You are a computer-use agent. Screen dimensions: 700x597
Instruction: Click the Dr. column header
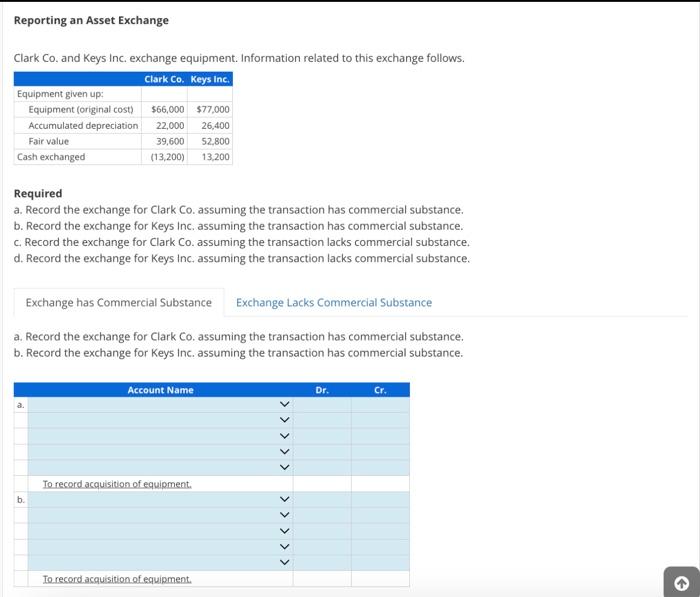tap(322, 390)
